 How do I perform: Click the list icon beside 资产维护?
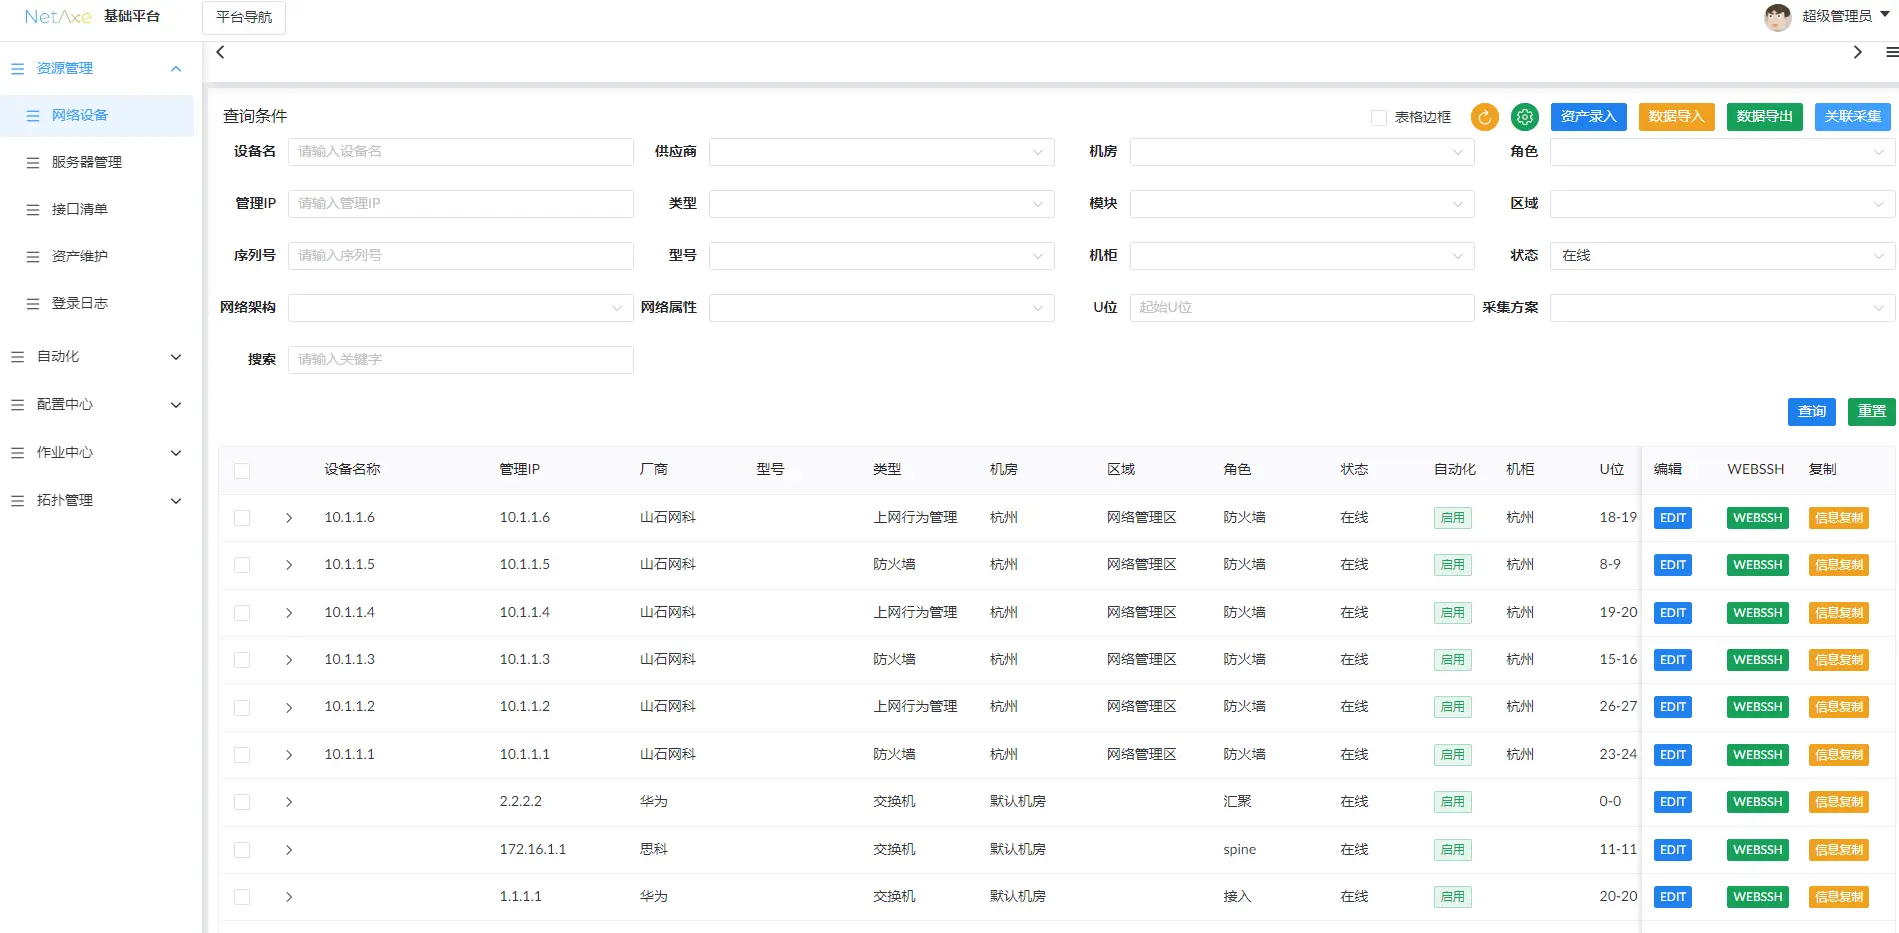33,257
